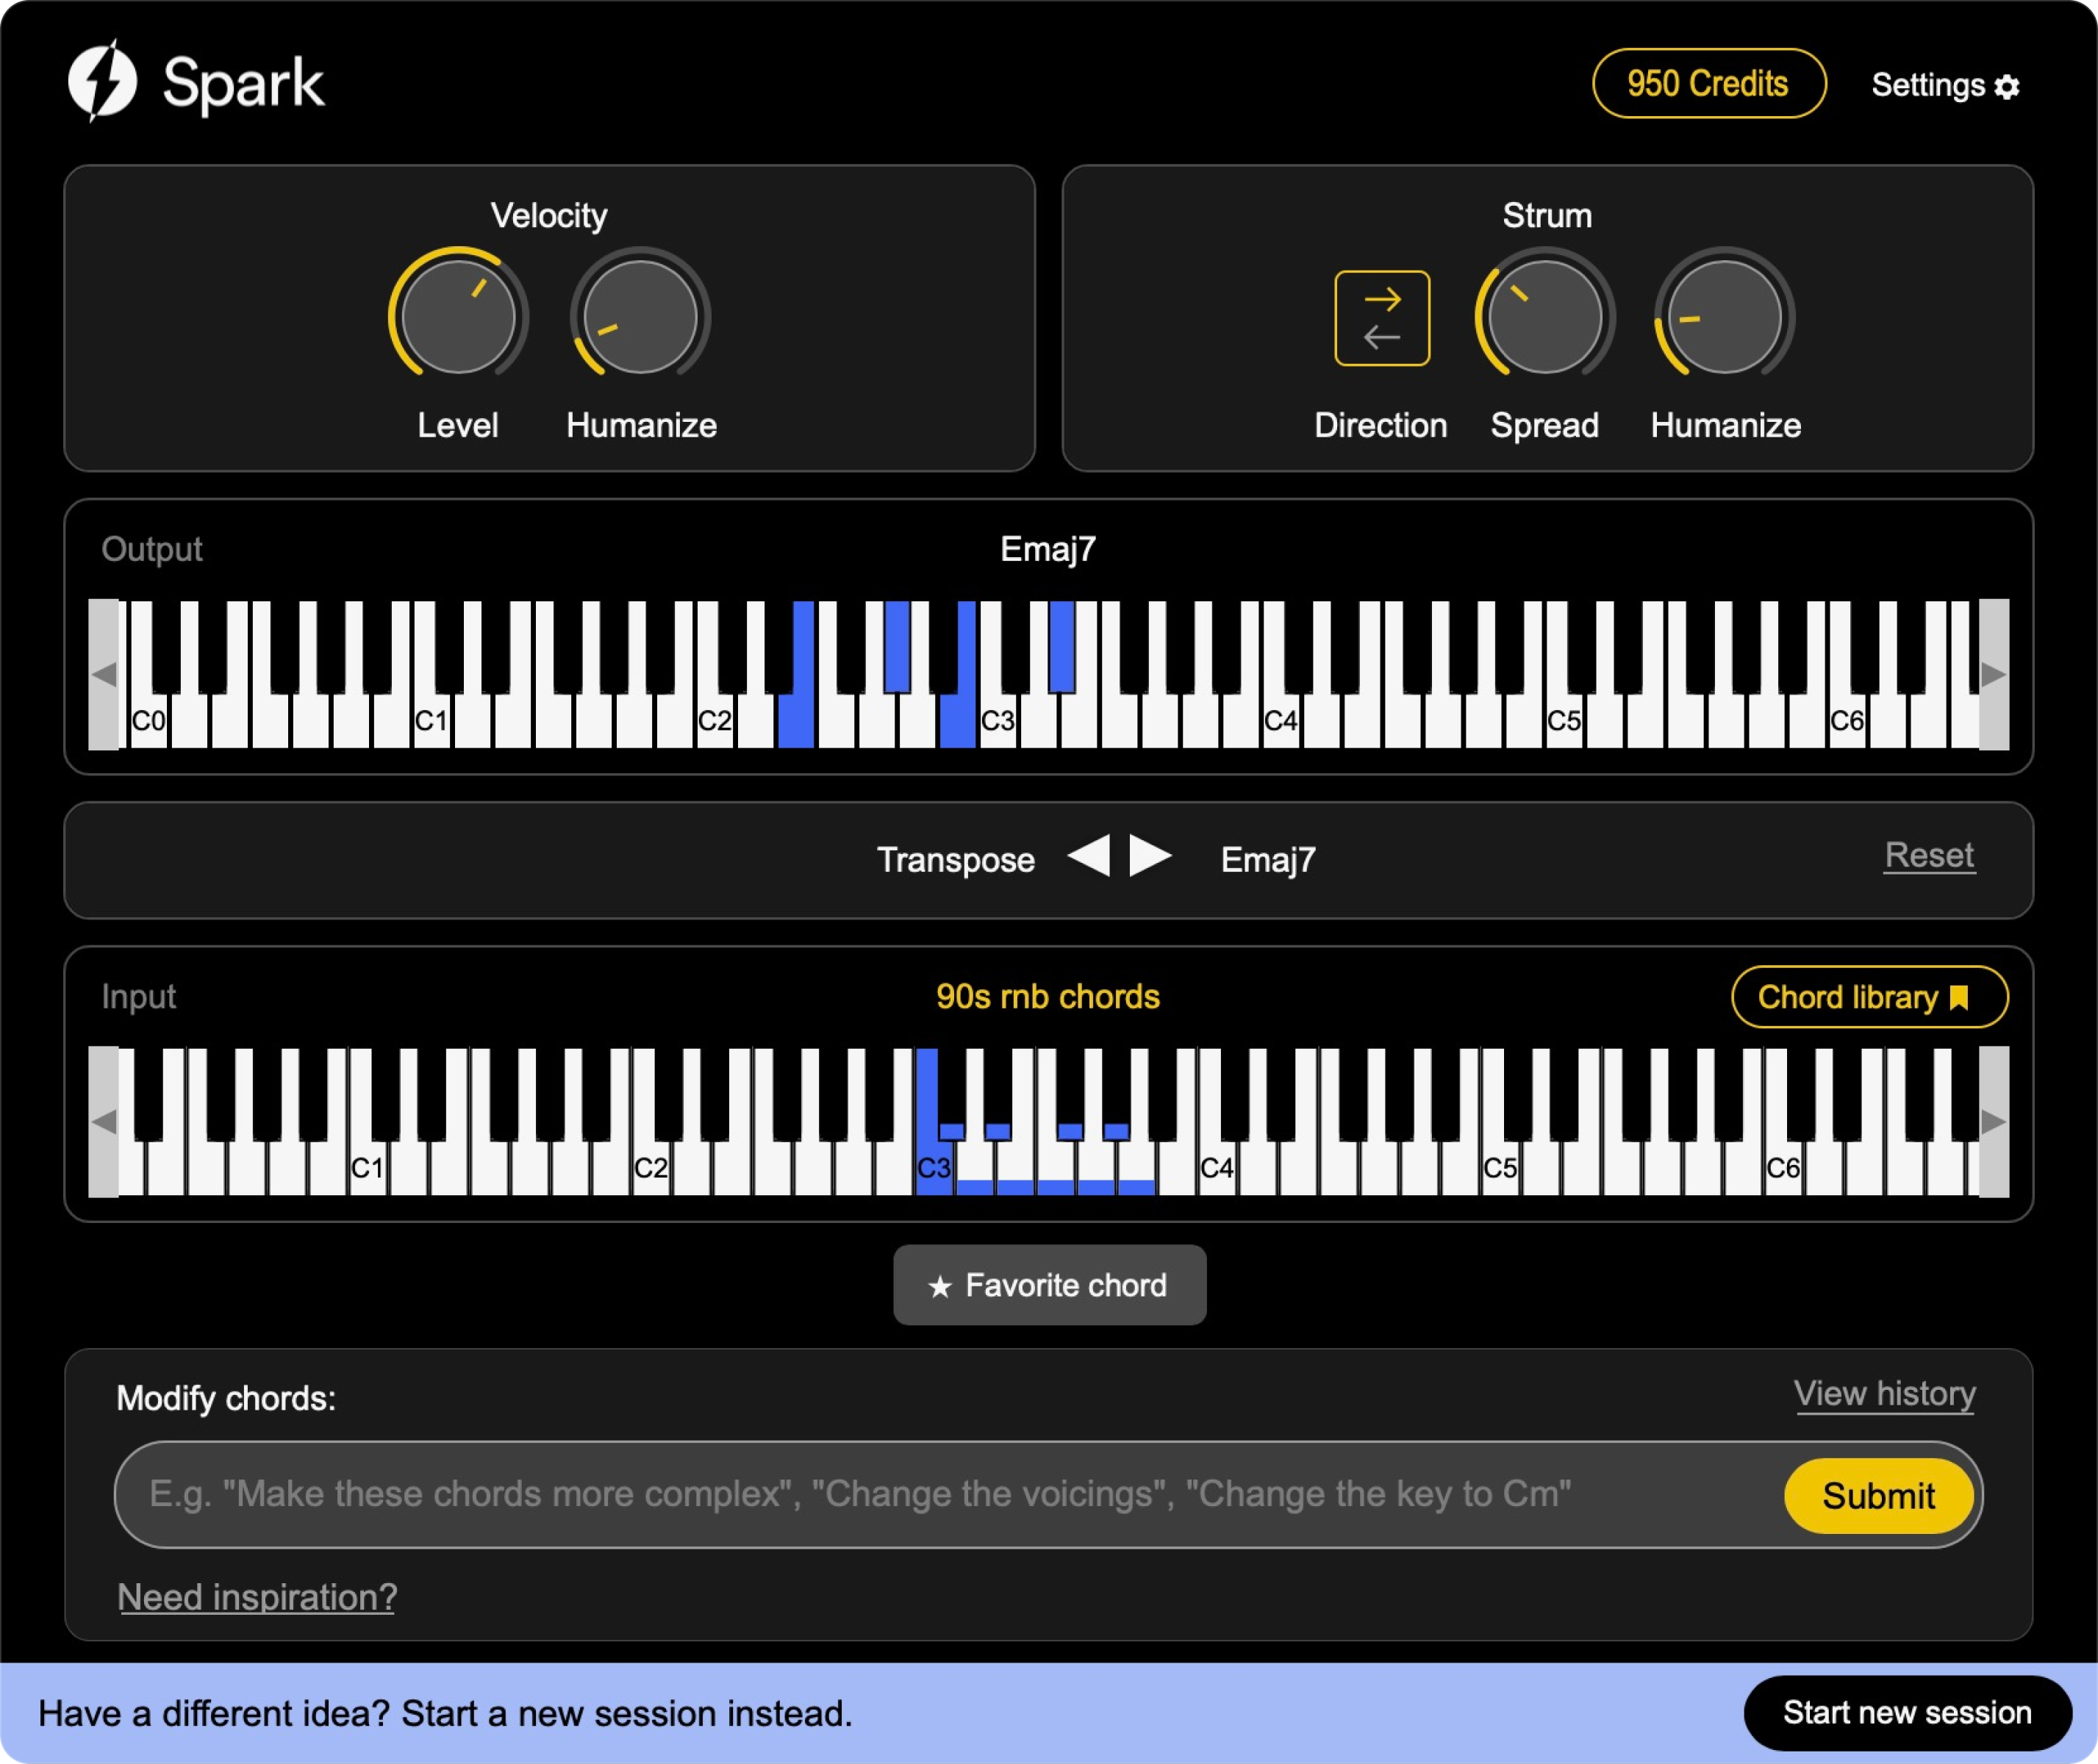Reset the transpose setting
This screenshot has height=1764, width=2098.
point(1928,856)
